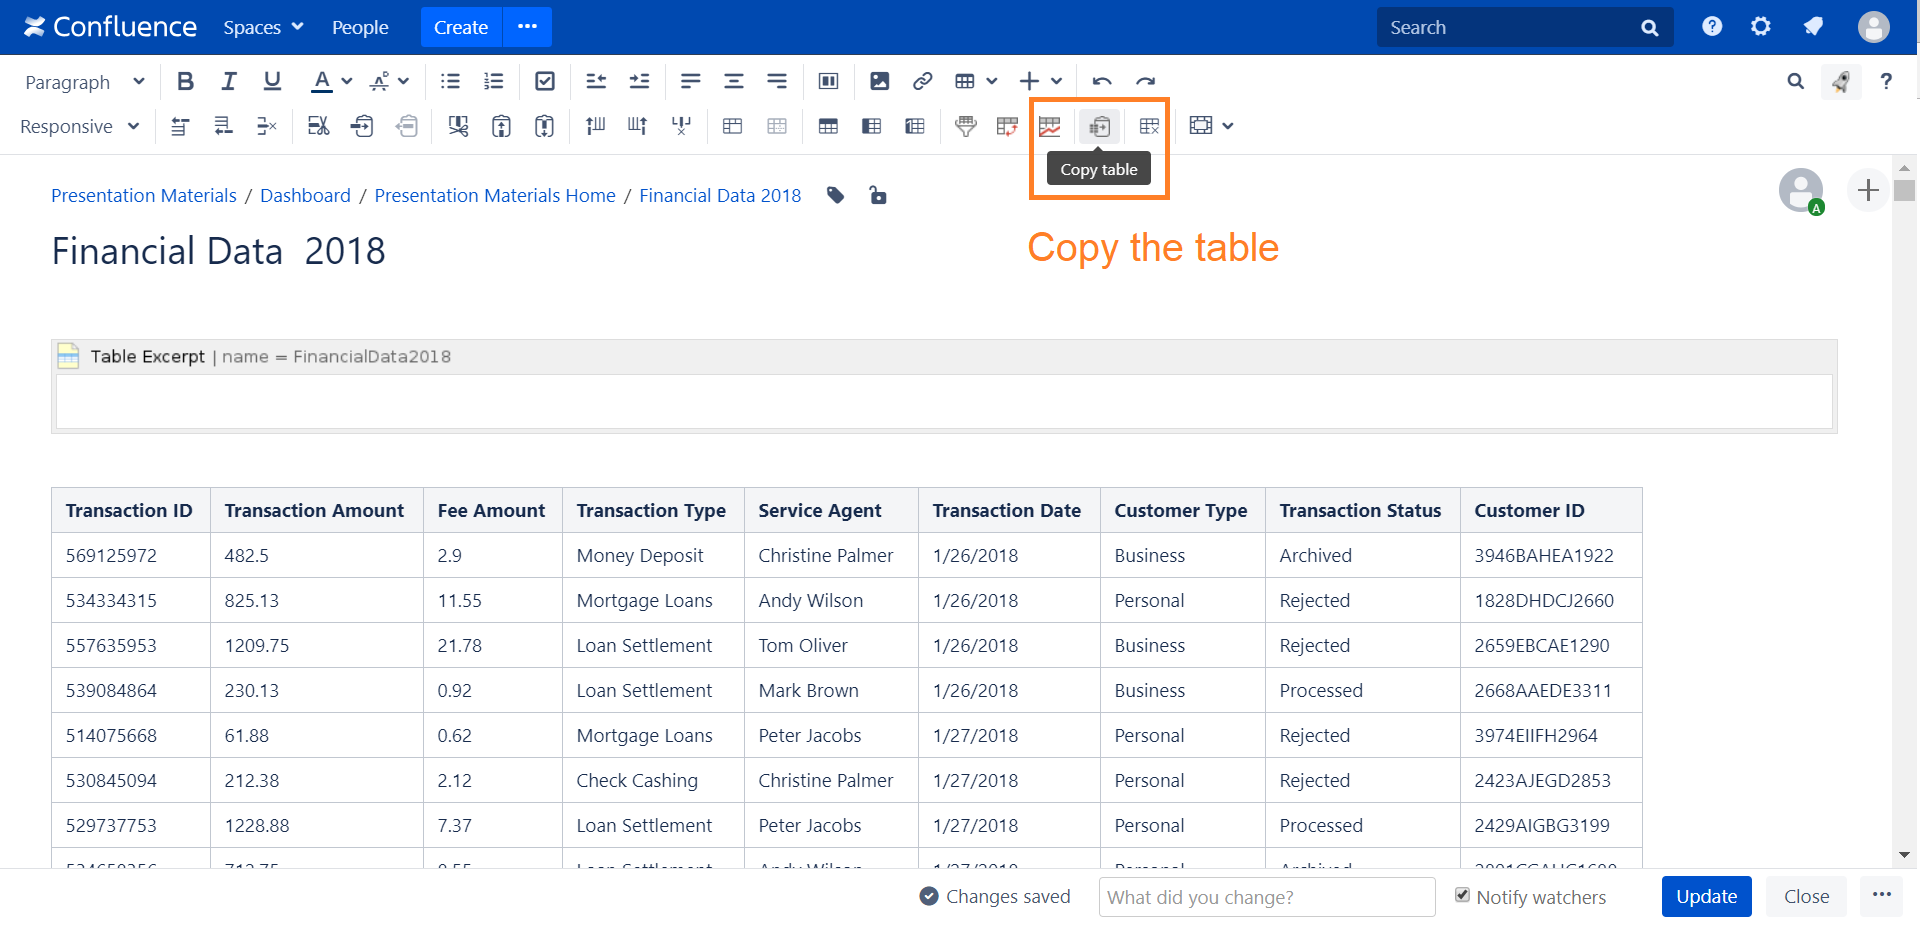Open the Spaces dropdown menu
1920x930 pixels.
tap(262, 27)
